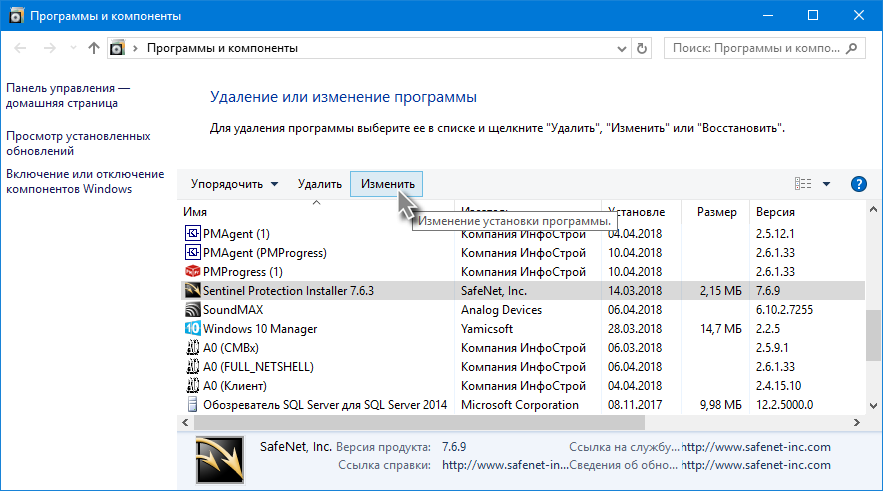The image size is (883, 491).
Task: Refresh the Программы и компоненты list
Action: tap(641, 48)
